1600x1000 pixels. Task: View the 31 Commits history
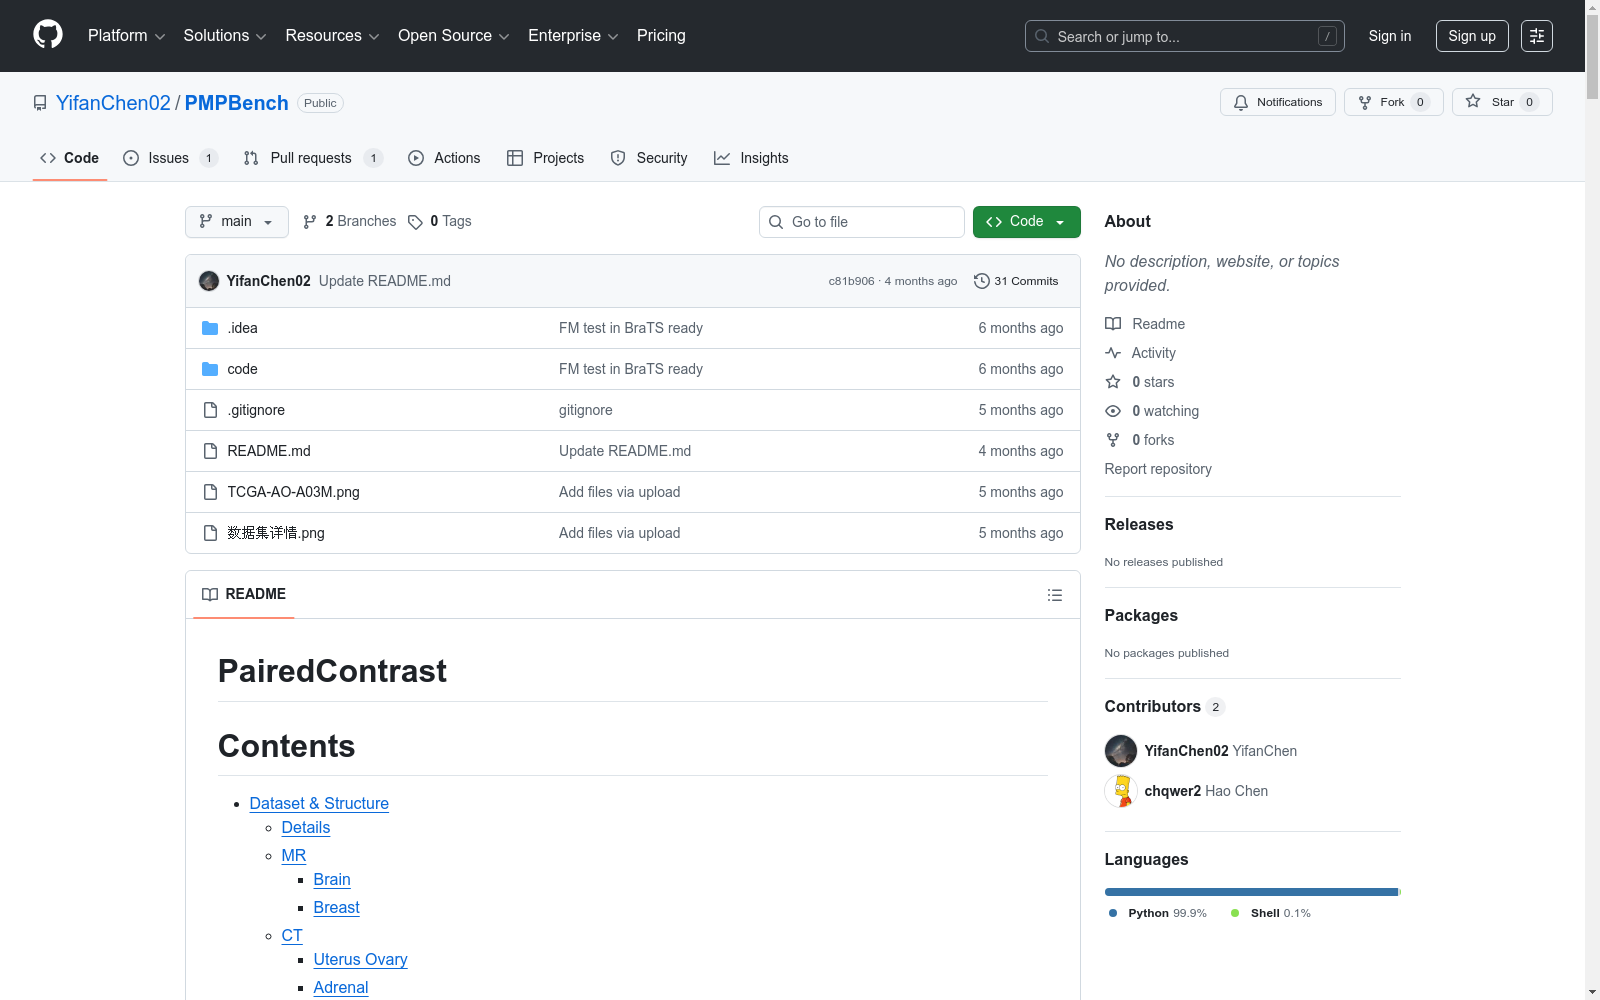point(1016,281)
